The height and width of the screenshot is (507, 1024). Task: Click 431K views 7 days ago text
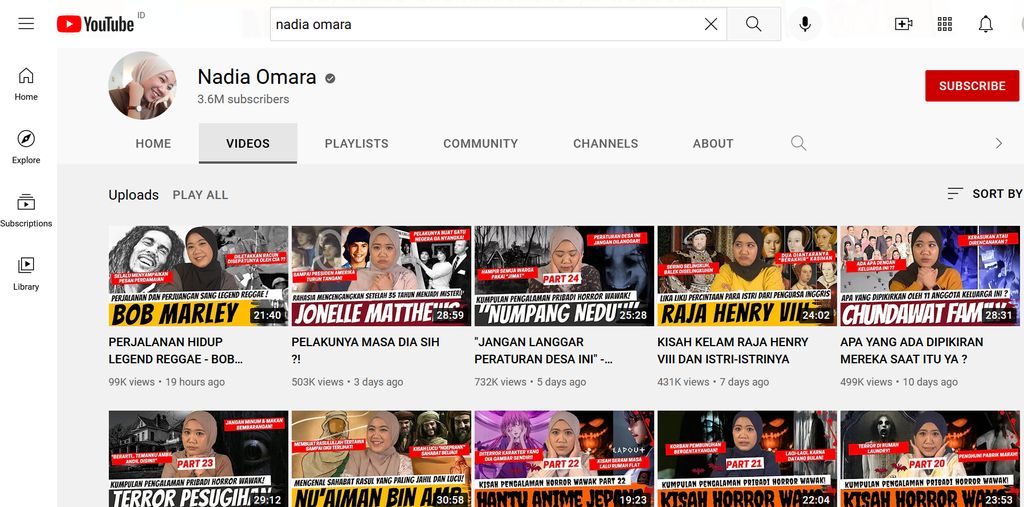pyautogui.click(x=713, y=382)
